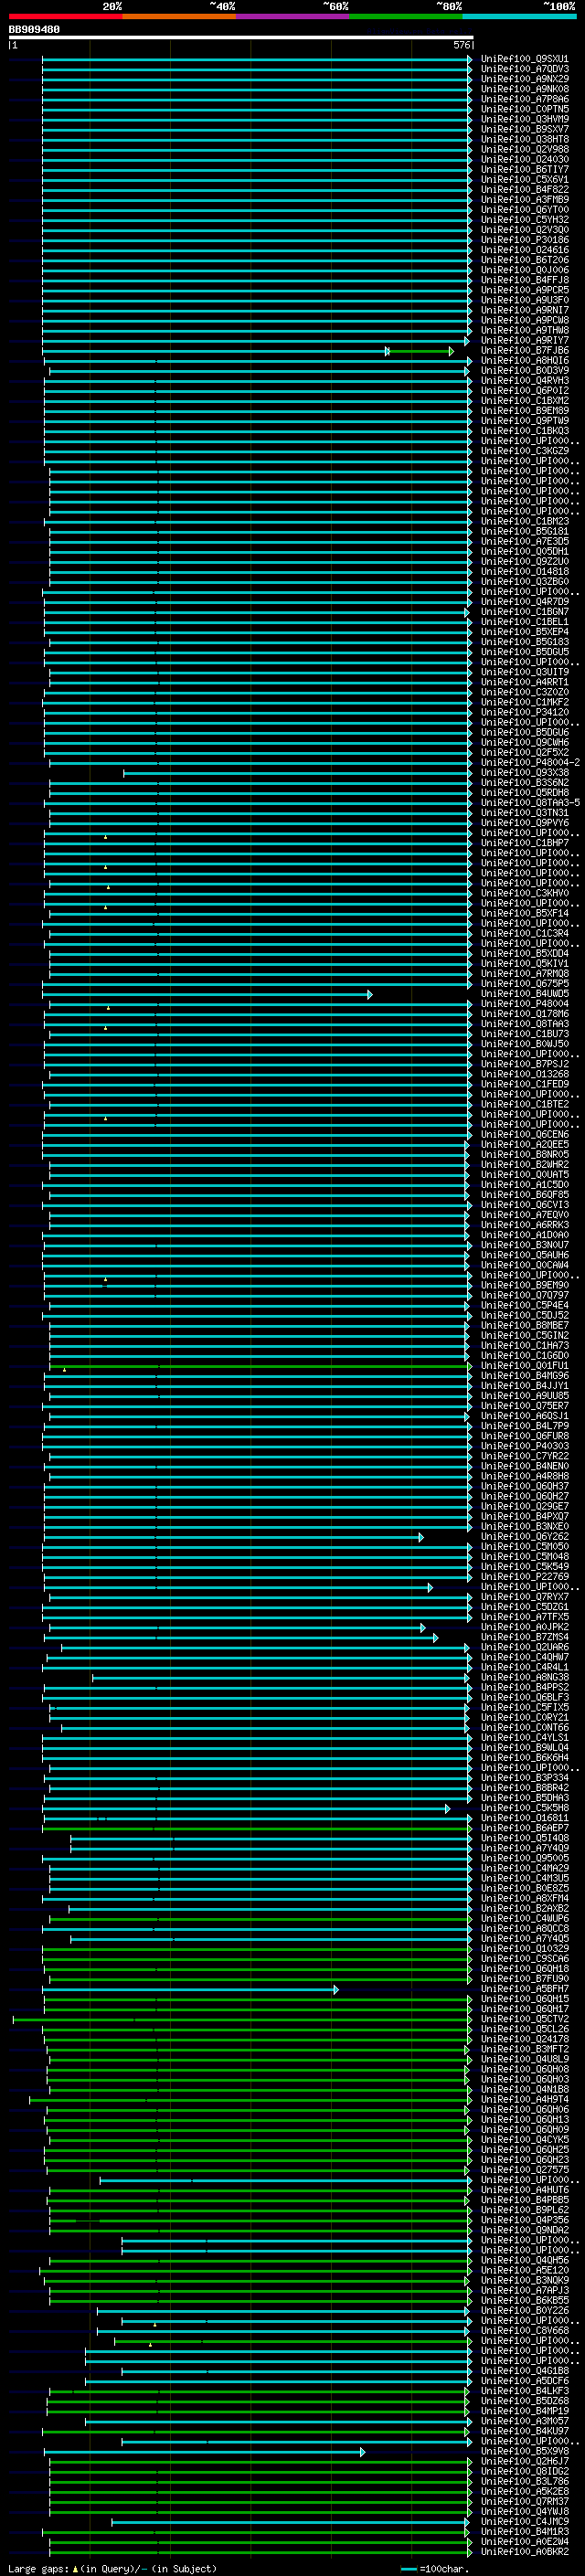
Task: Select hit UniRef100_C7YR22
Action: point(524,1456)
